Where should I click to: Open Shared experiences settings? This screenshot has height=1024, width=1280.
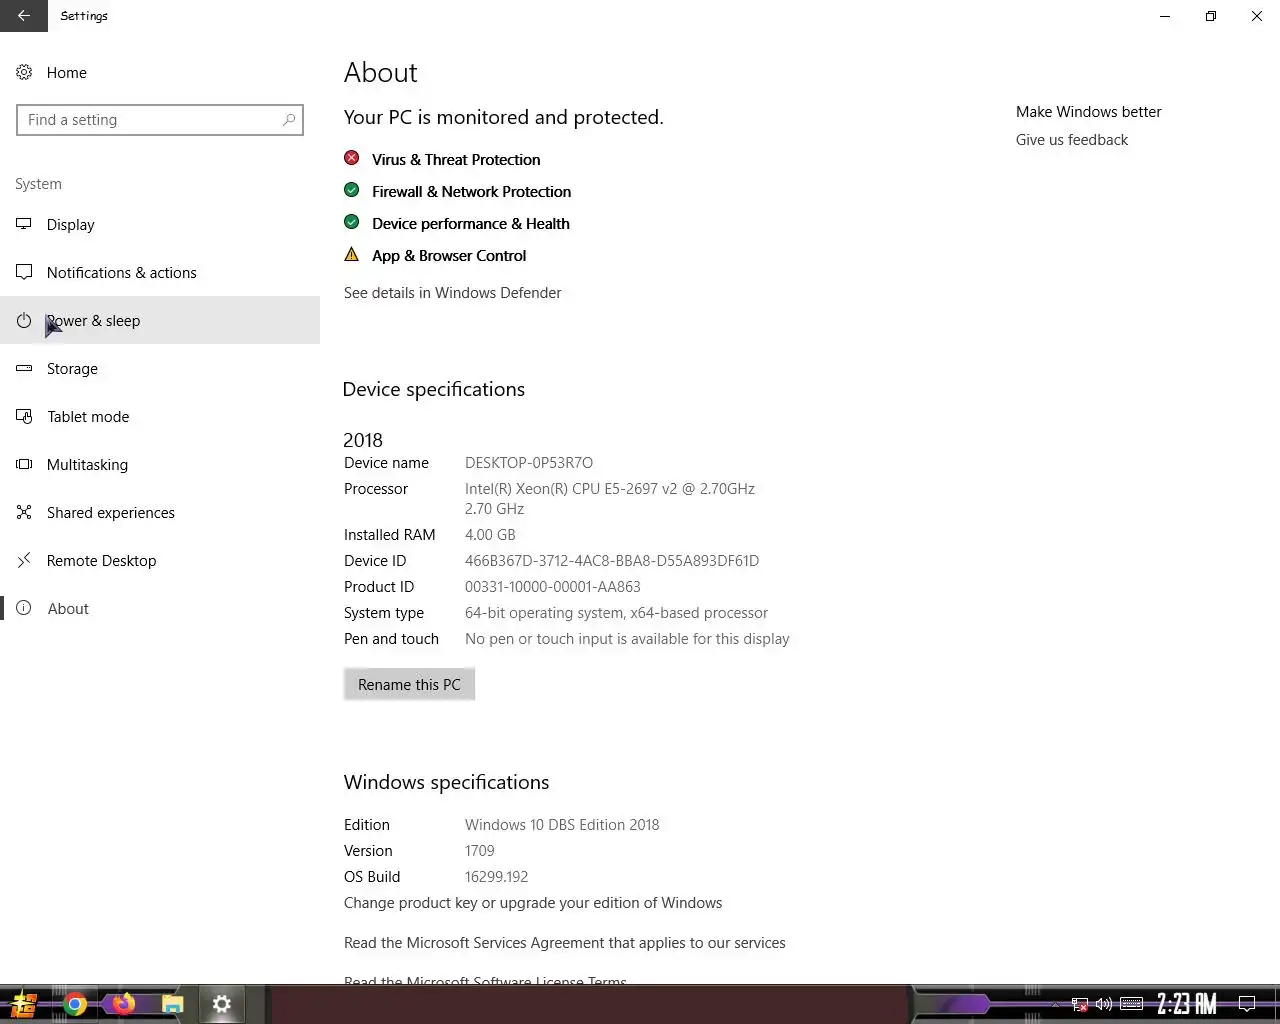160,513
